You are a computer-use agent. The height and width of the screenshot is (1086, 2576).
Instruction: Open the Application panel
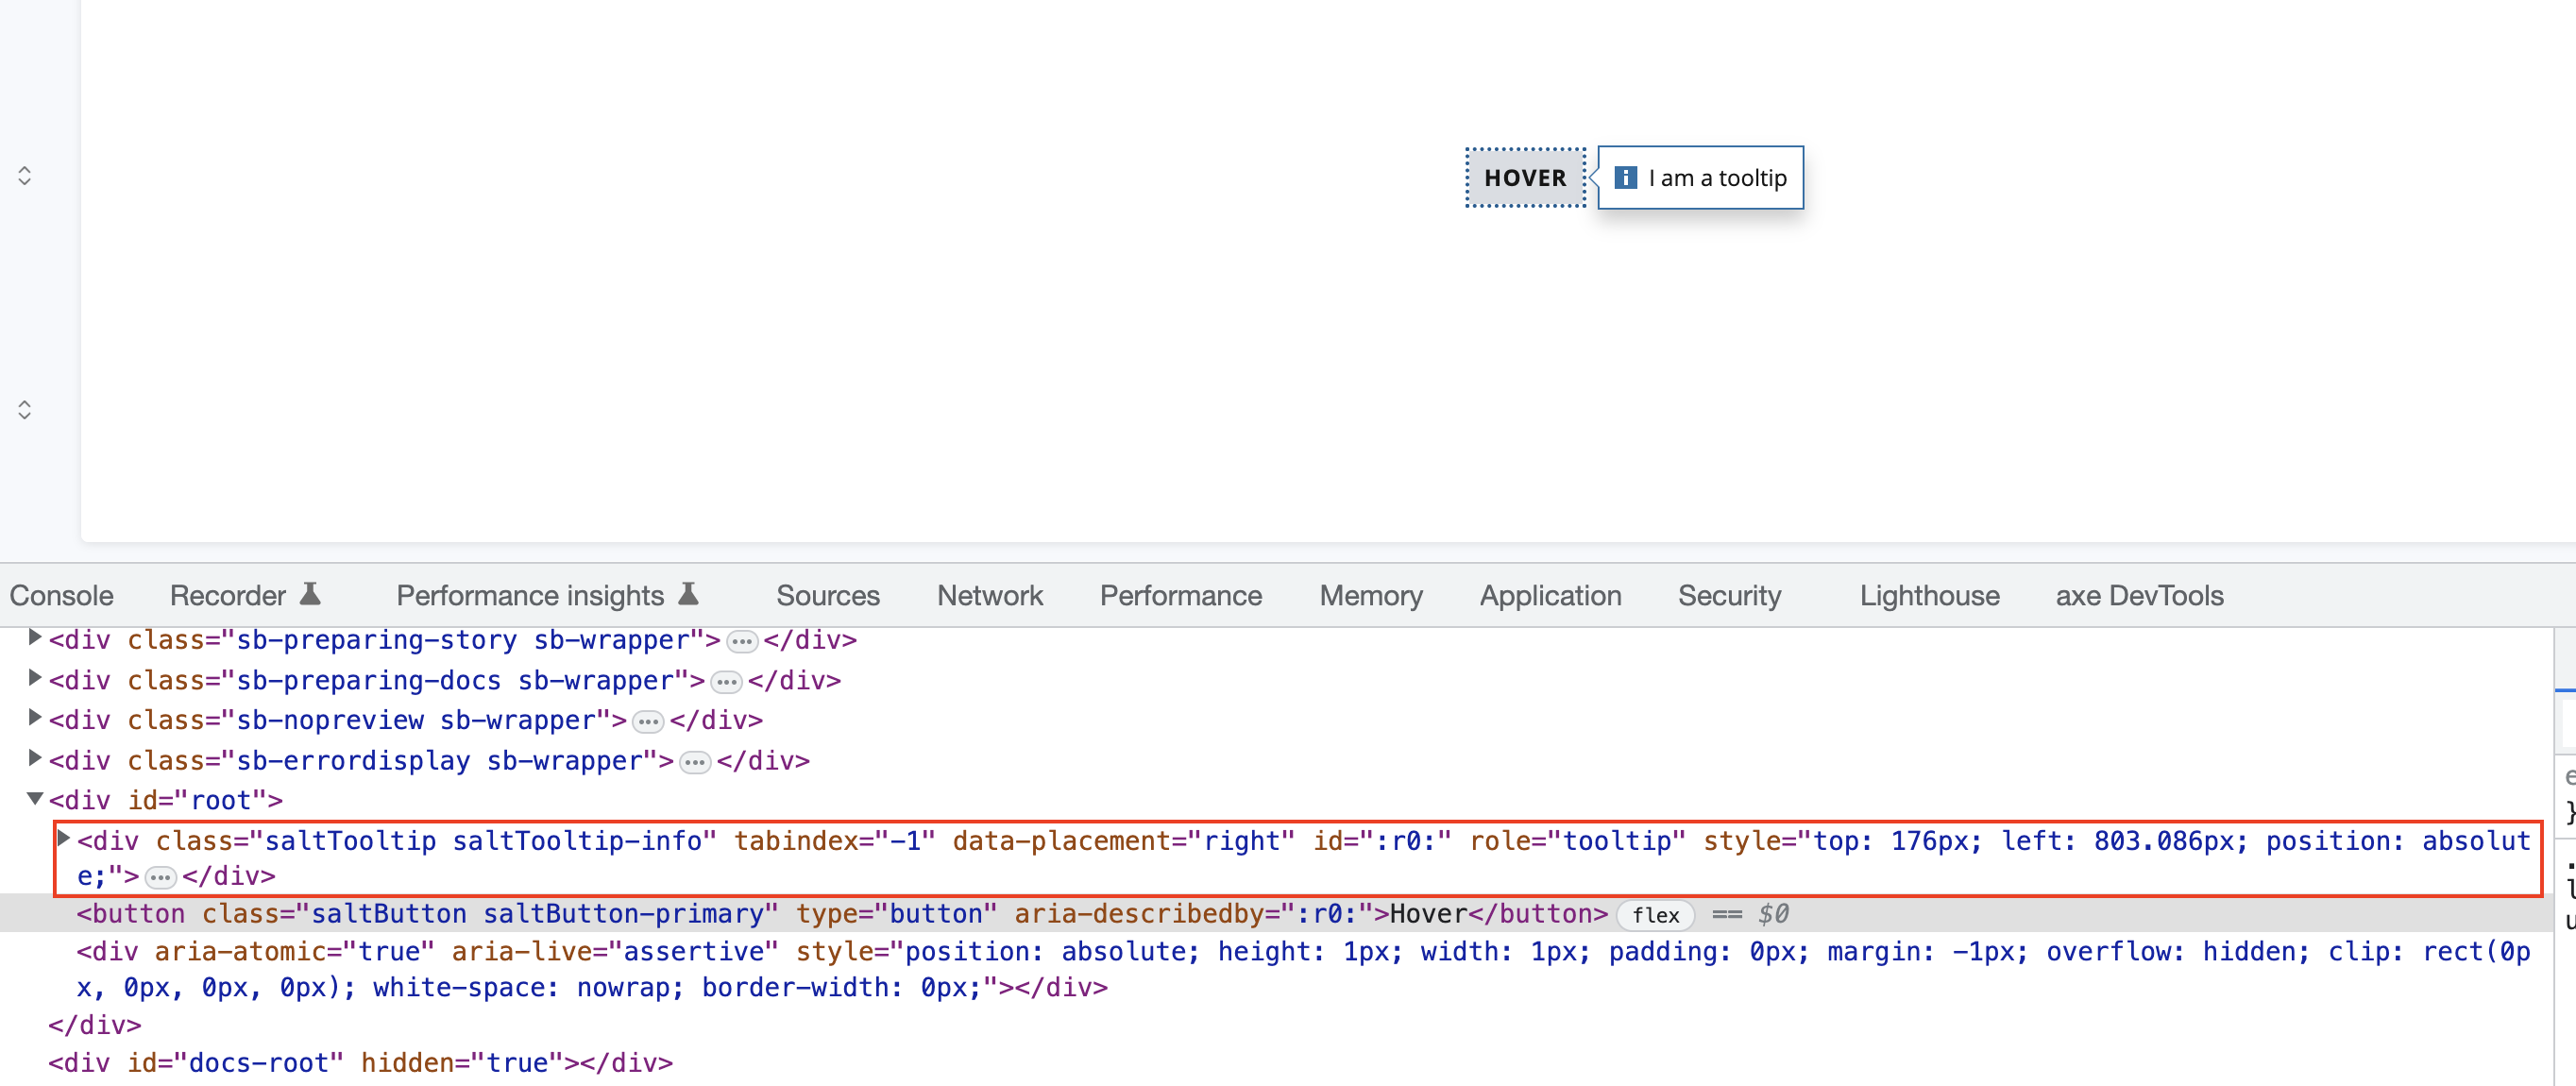(x=1549, y=594)
